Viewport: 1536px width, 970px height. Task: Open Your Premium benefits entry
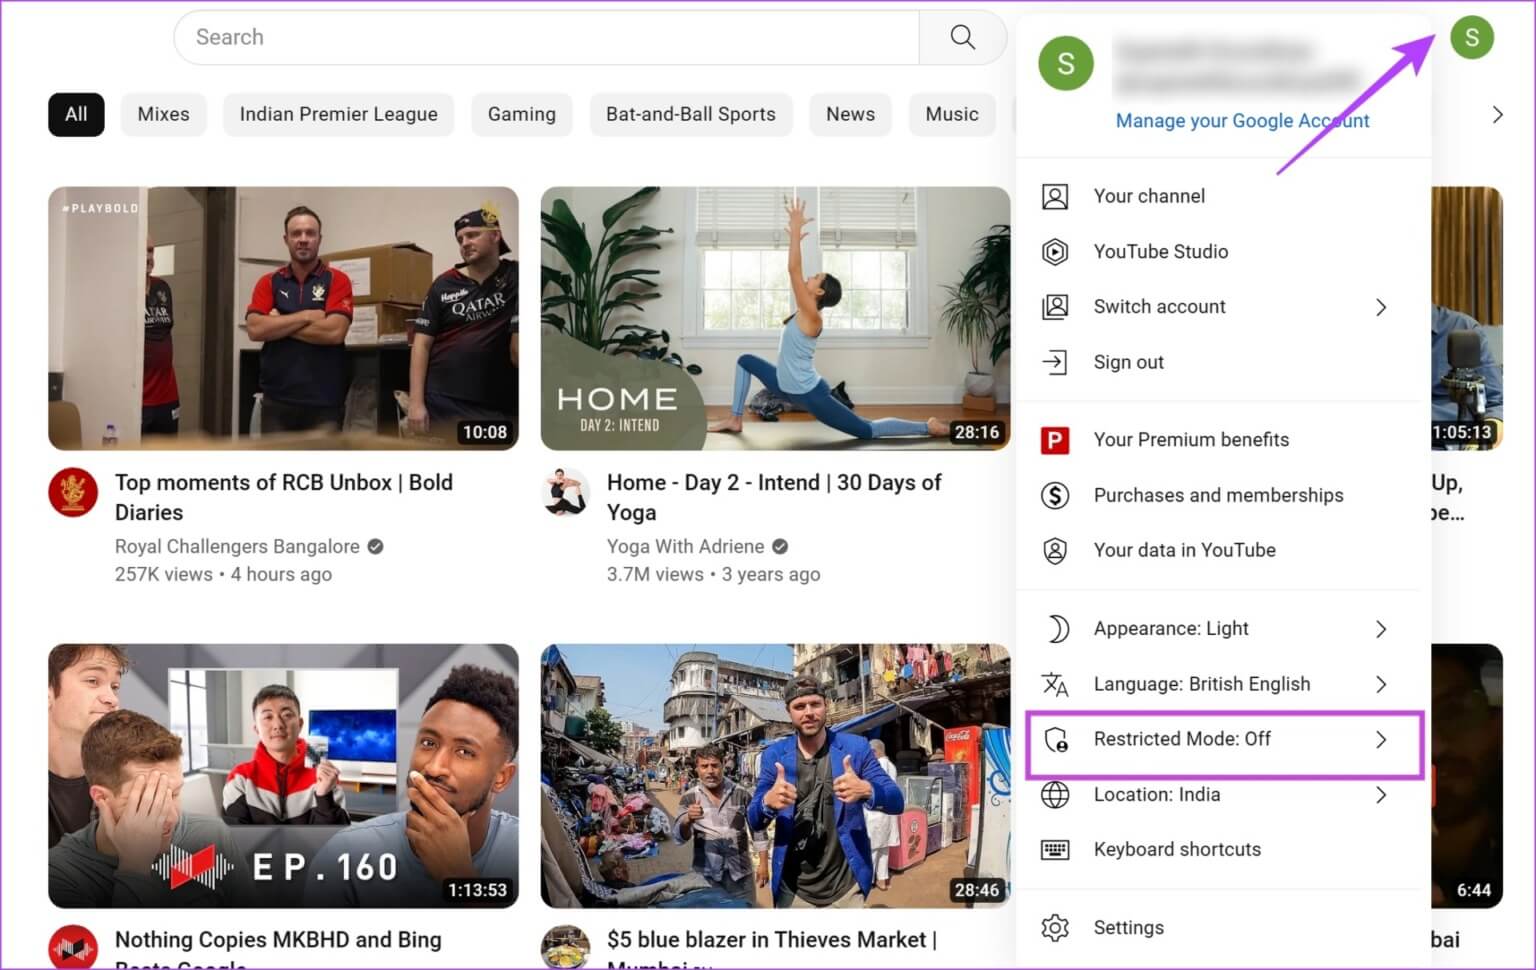[1223, 440]
